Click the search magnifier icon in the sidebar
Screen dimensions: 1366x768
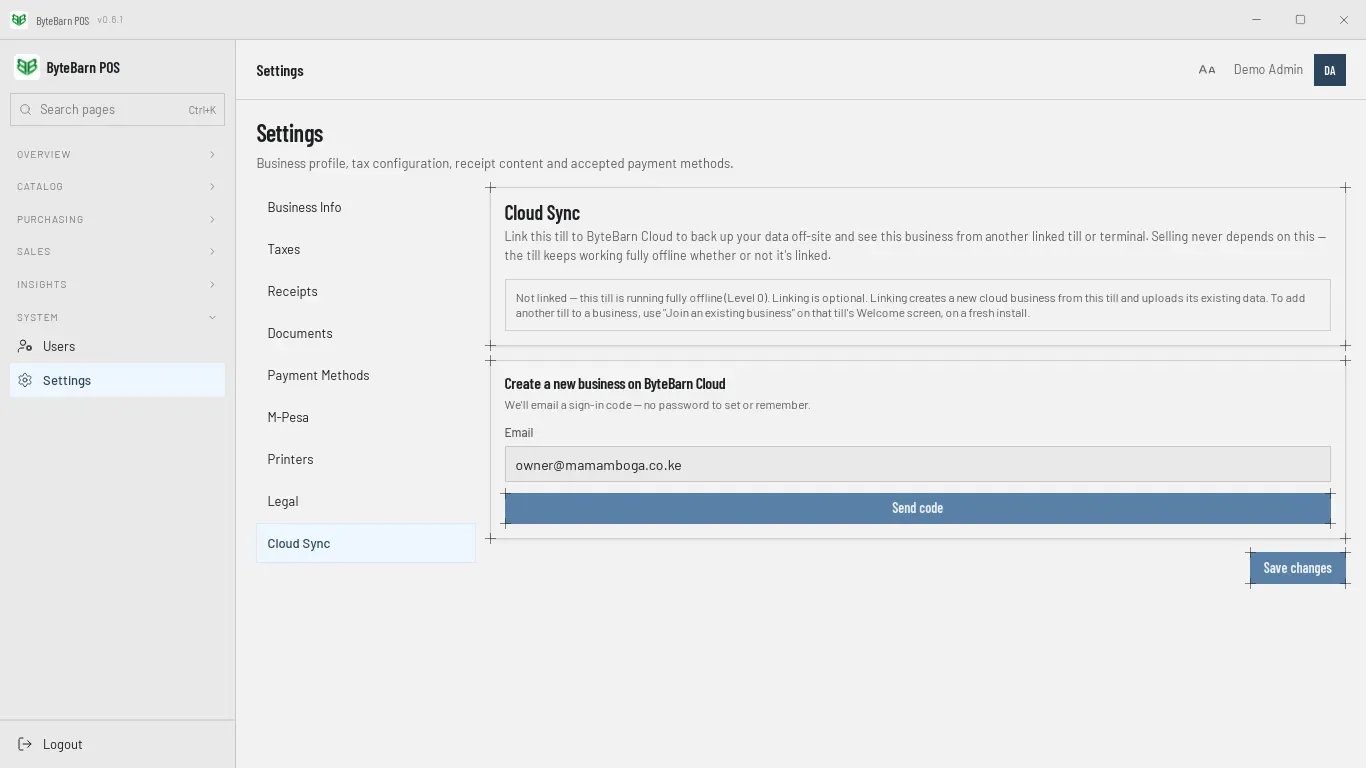[26, 110]
